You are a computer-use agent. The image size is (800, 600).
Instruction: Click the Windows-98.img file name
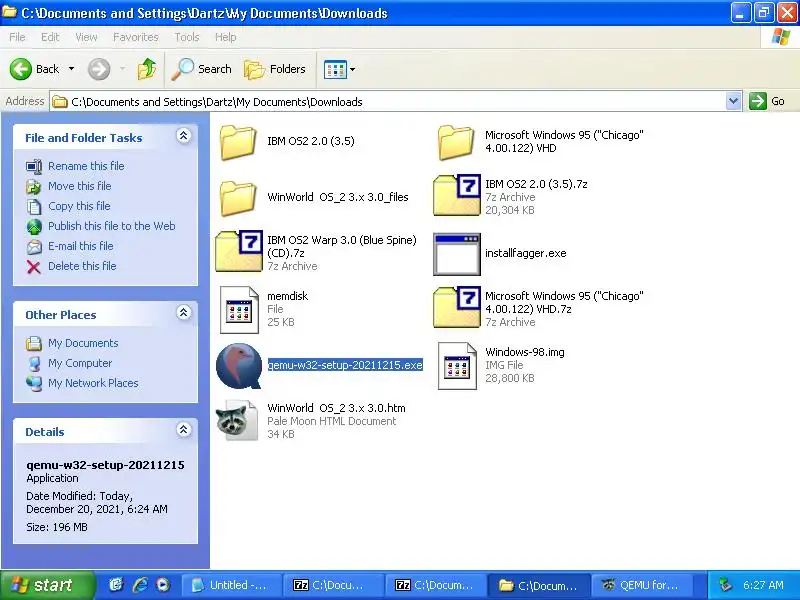(525, 352)
